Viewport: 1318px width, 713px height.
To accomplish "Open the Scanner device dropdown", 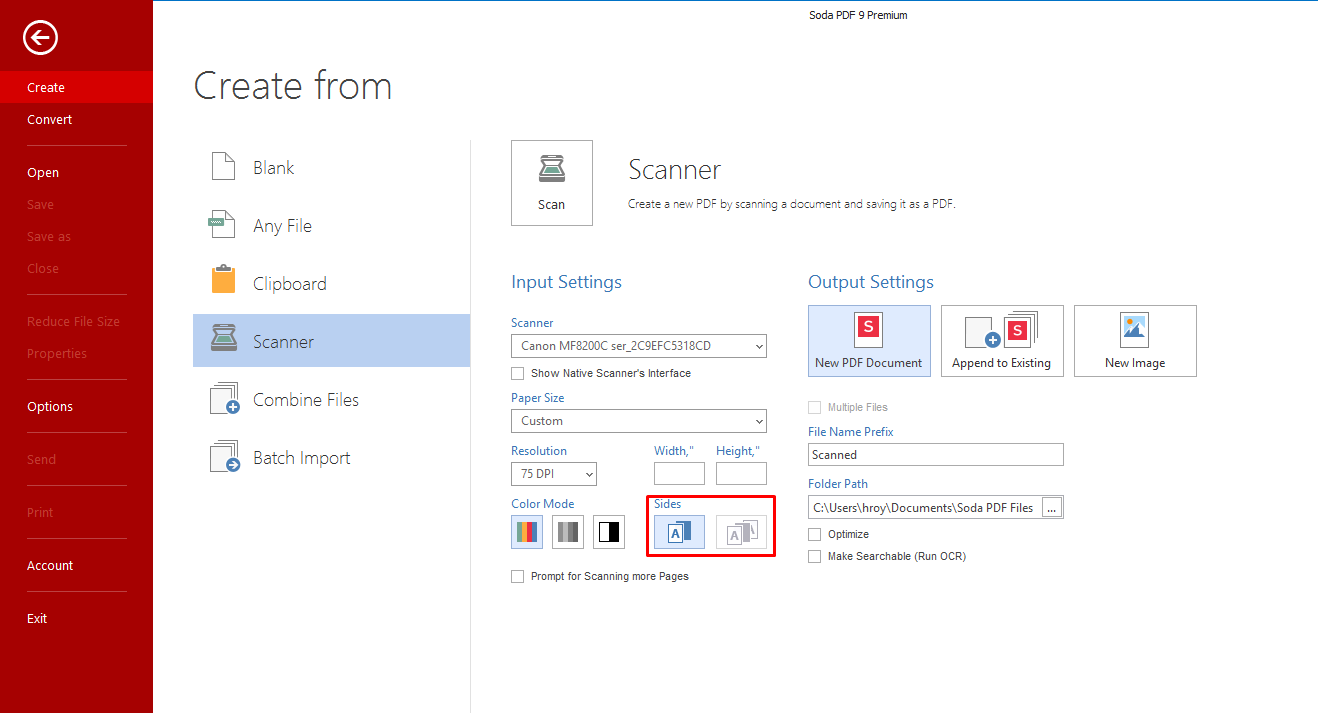I will click(638, 347).
